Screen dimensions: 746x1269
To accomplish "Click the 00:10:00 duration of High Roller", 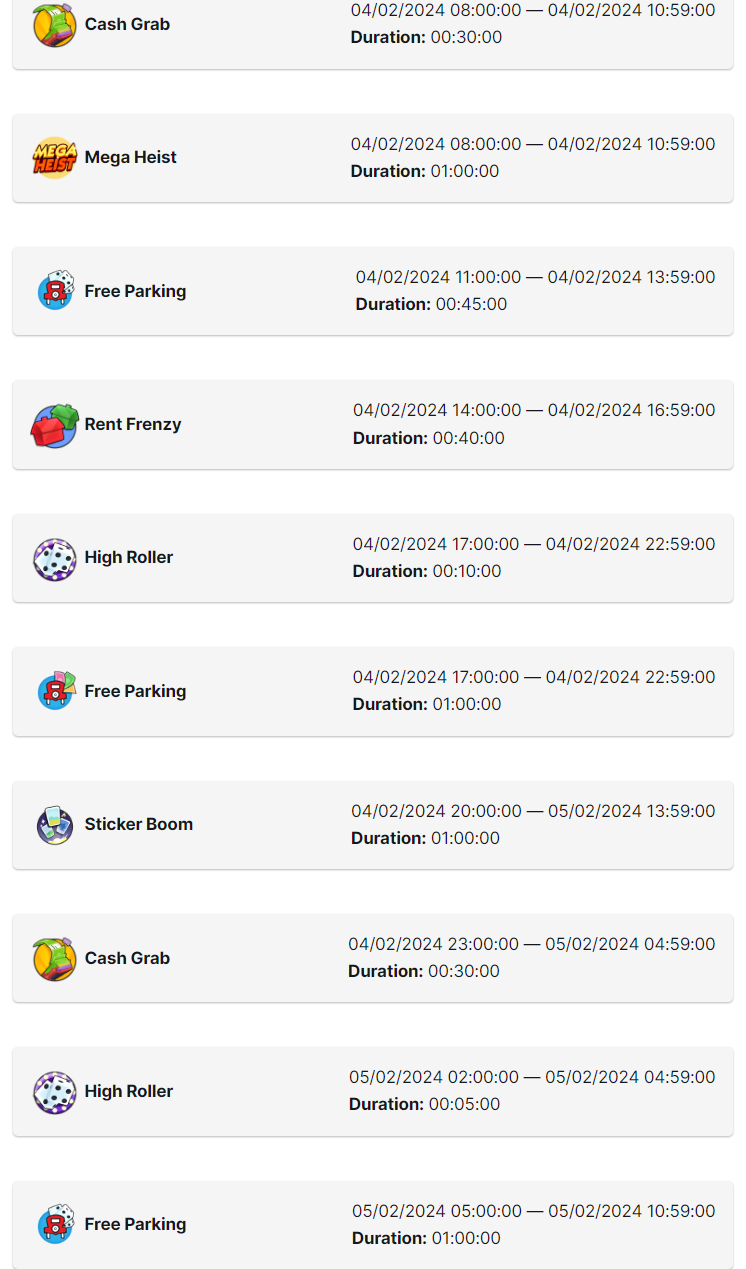I will point(467,571).
